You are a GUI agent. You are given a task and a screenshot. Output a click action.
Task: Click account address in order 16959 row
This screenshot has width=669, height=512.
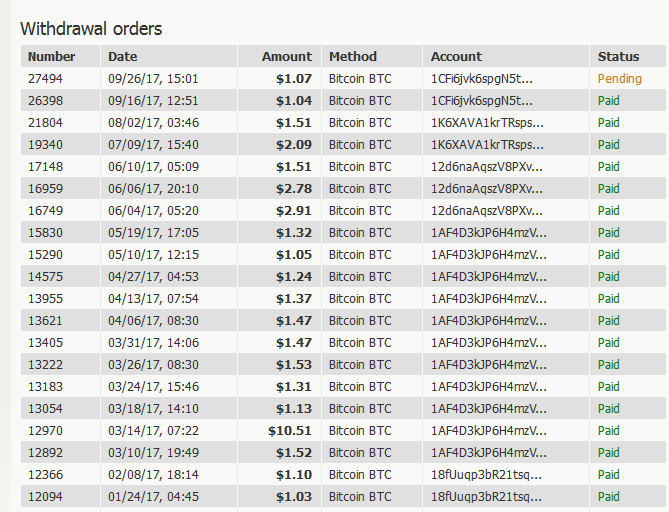481,189
